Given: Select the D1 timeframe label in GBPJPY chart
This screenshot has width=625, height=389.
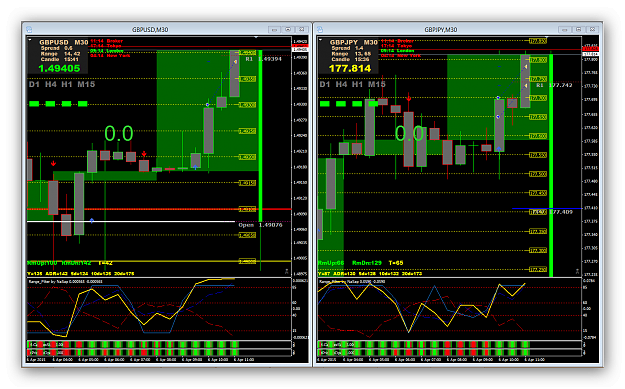Looking at the screenshot, I should click(x=325, y=84).
